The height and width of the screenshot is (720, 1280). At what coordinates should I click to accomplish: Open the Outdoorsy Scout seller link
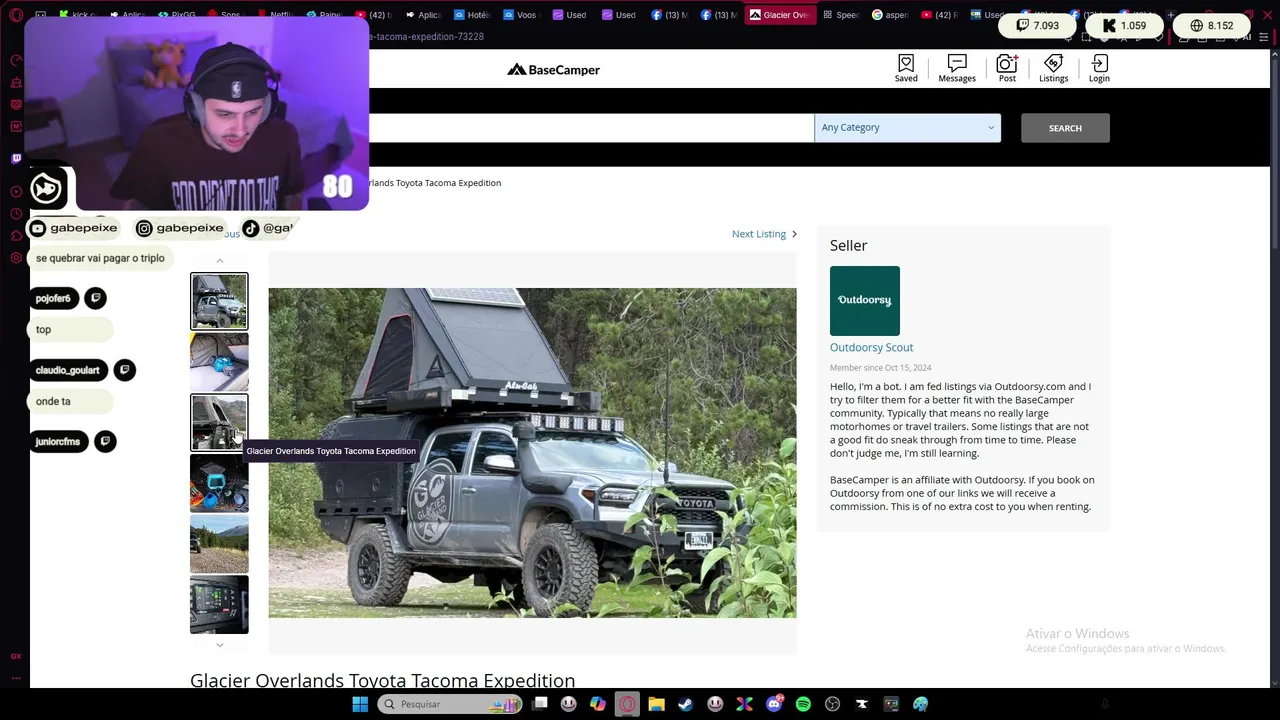(871, 347)
